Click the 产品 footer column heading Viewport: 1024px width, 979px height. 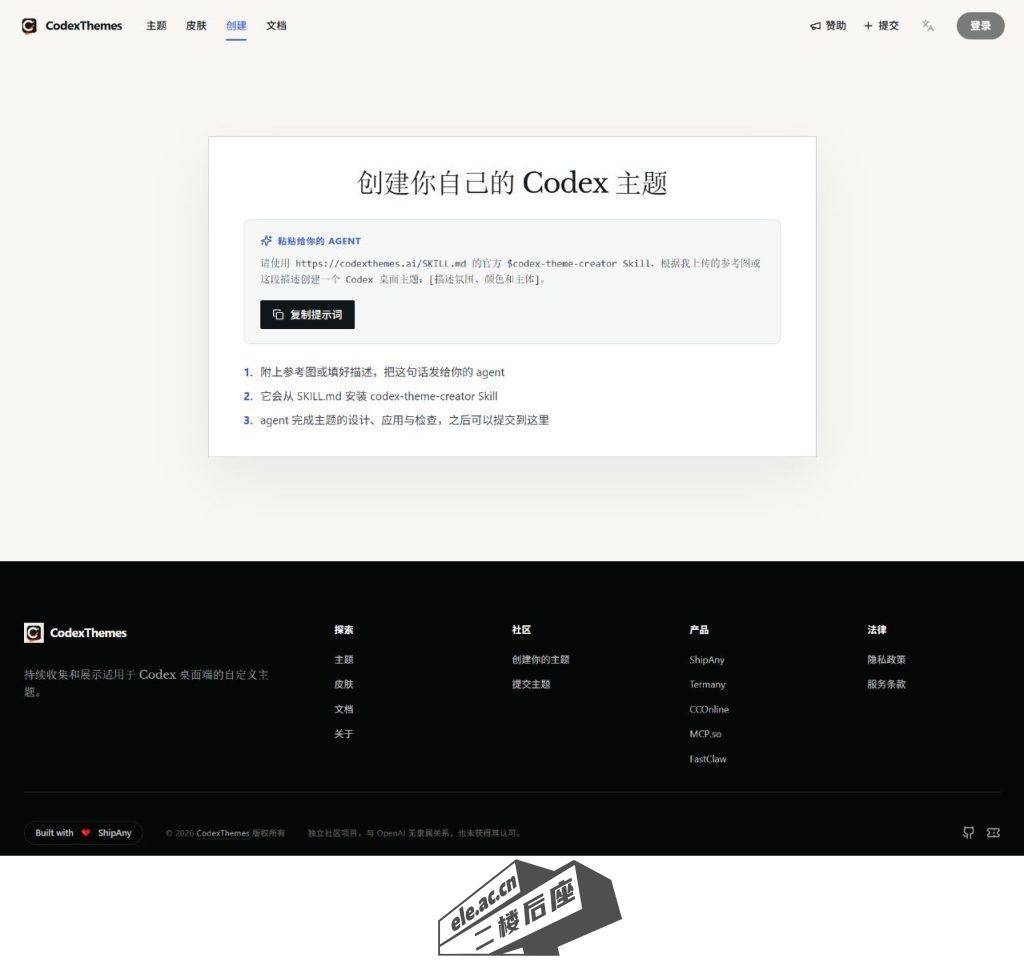(699, 630)
